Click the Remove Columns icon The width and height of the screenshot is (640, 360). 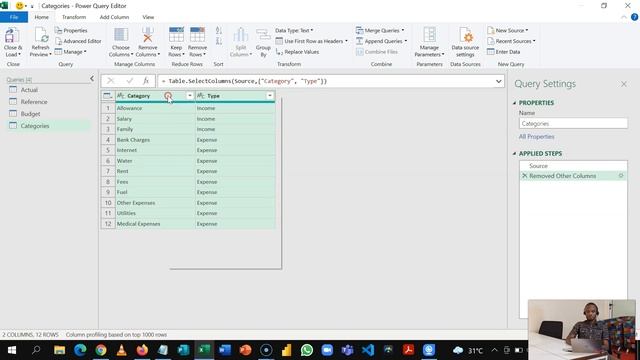pos(147,35)
